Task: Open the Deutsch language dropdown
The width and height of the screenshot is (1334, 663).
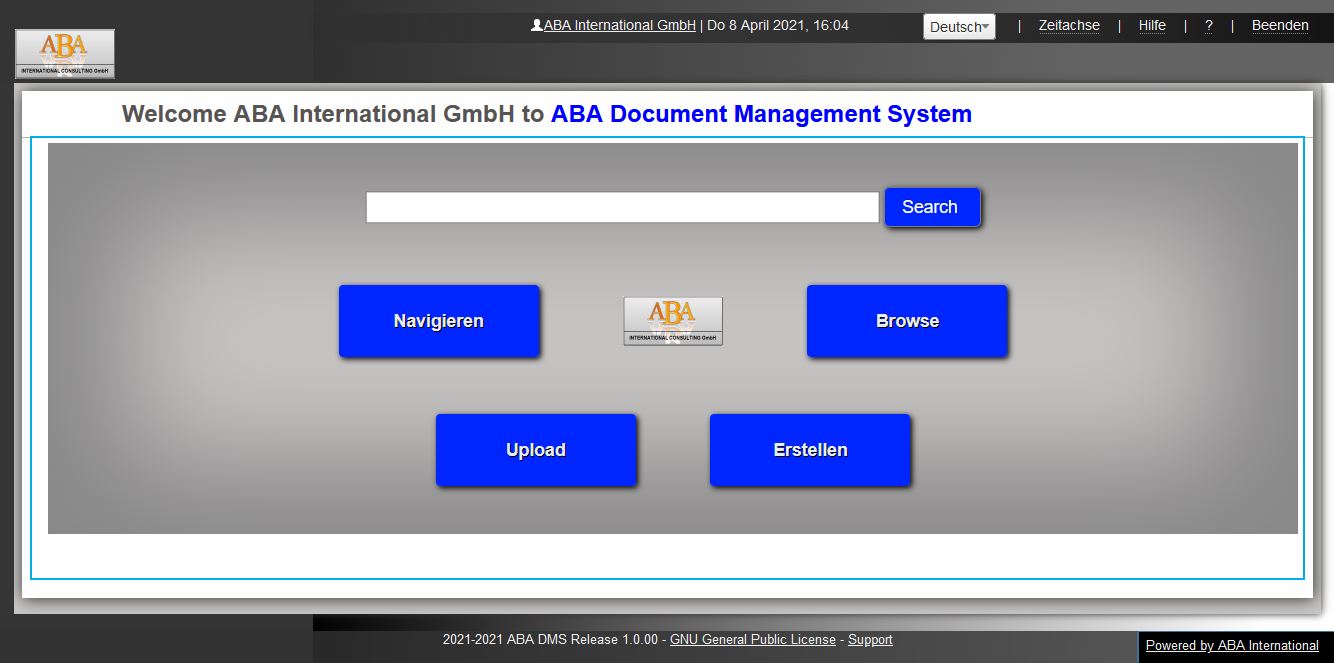Action: click(x=959, y=27)
